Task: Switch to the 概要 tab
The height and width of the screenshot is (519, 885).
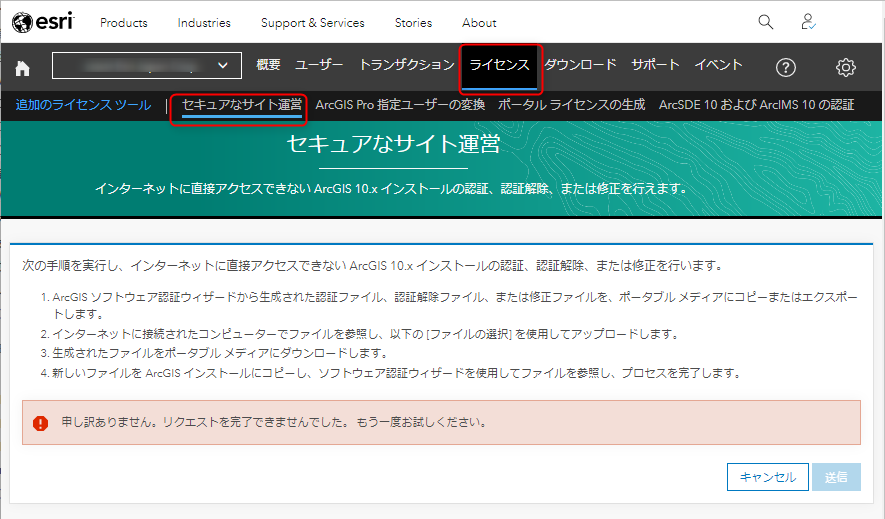Action: [x=268, y=65]
